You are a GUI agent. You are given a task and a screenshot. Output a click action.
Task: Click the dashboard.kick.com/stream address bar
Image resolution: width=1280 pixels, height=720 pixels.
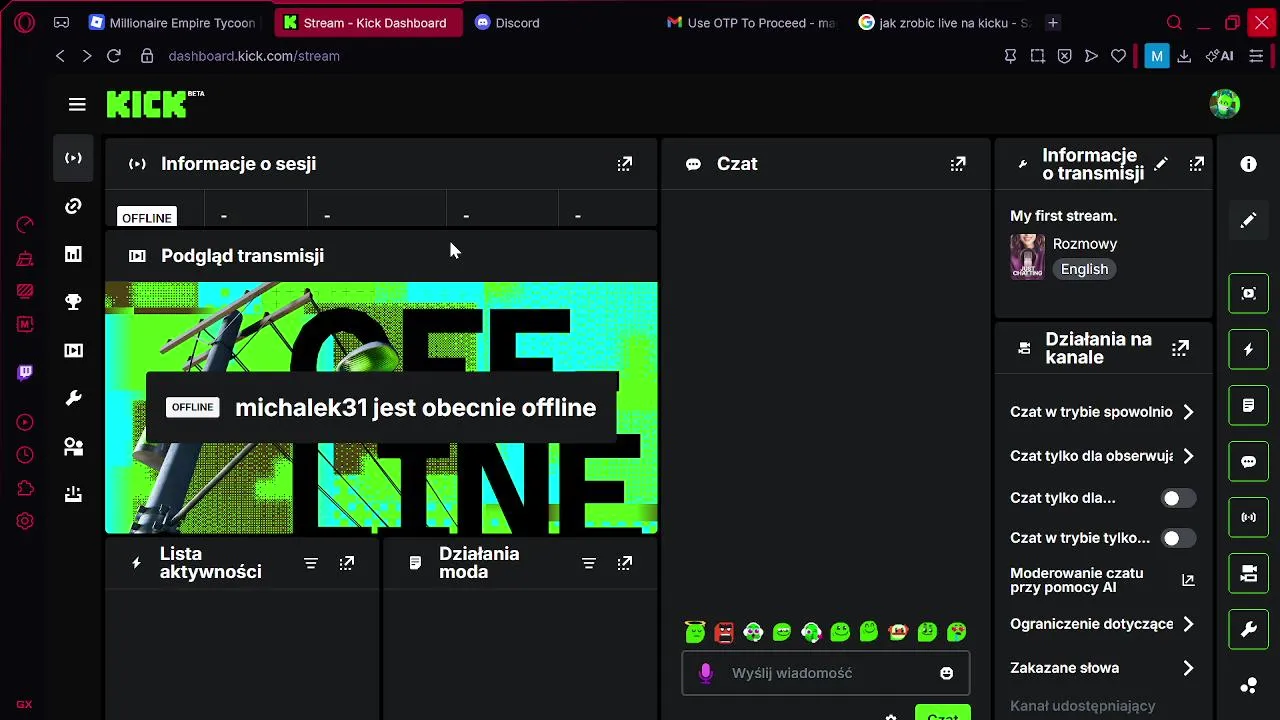(254, 56)
